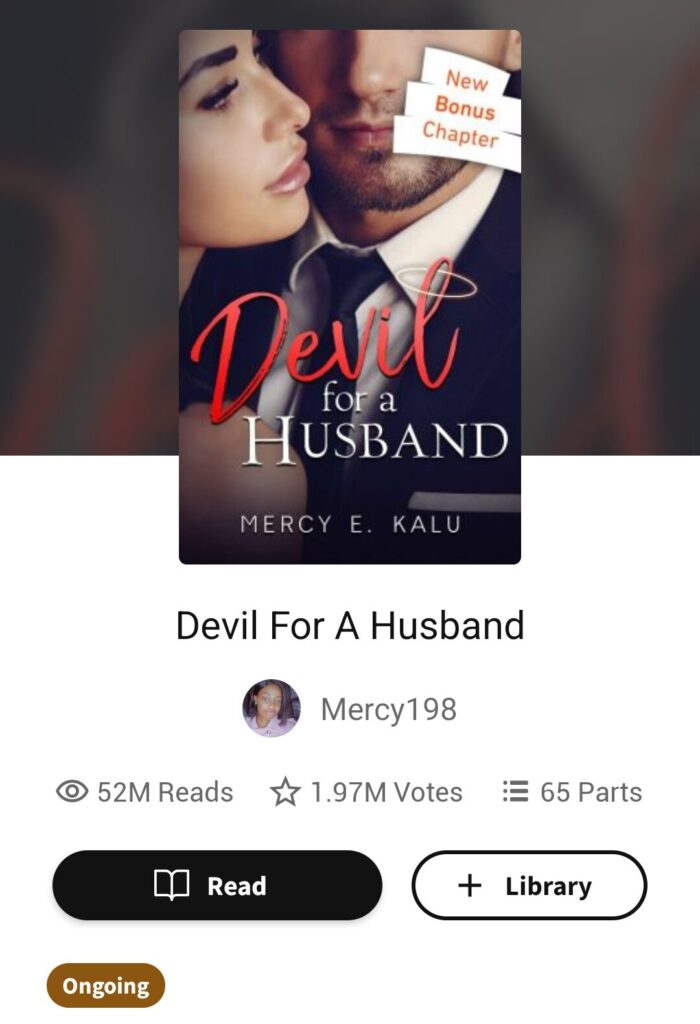View the 65 Parts table of contents
The height and width of the screenshot is (1024, 700).
coord(572,792)
